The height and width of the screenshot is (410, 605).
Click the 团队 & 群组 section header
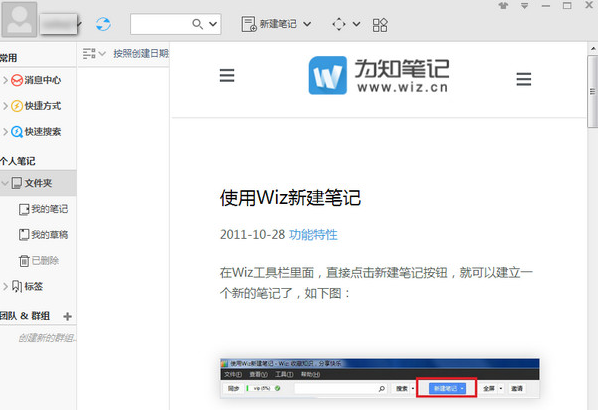25,316
